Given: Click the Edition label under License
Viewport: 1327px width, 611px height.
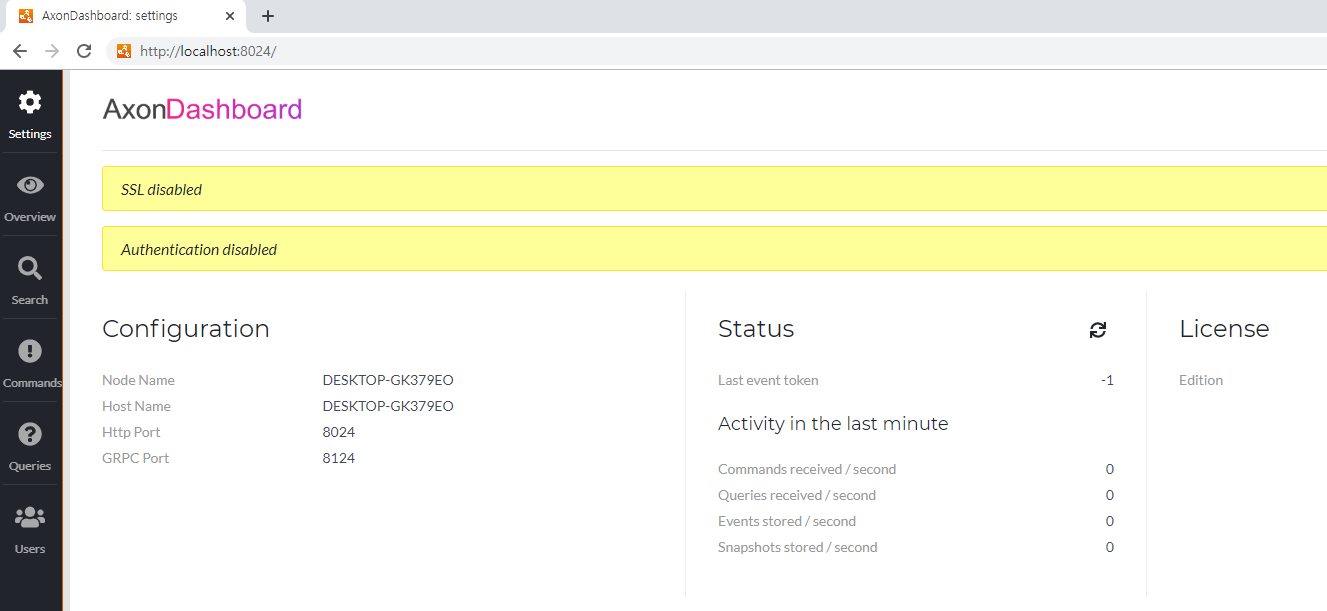Looking at the screenshot, I should coord(1201,380).
